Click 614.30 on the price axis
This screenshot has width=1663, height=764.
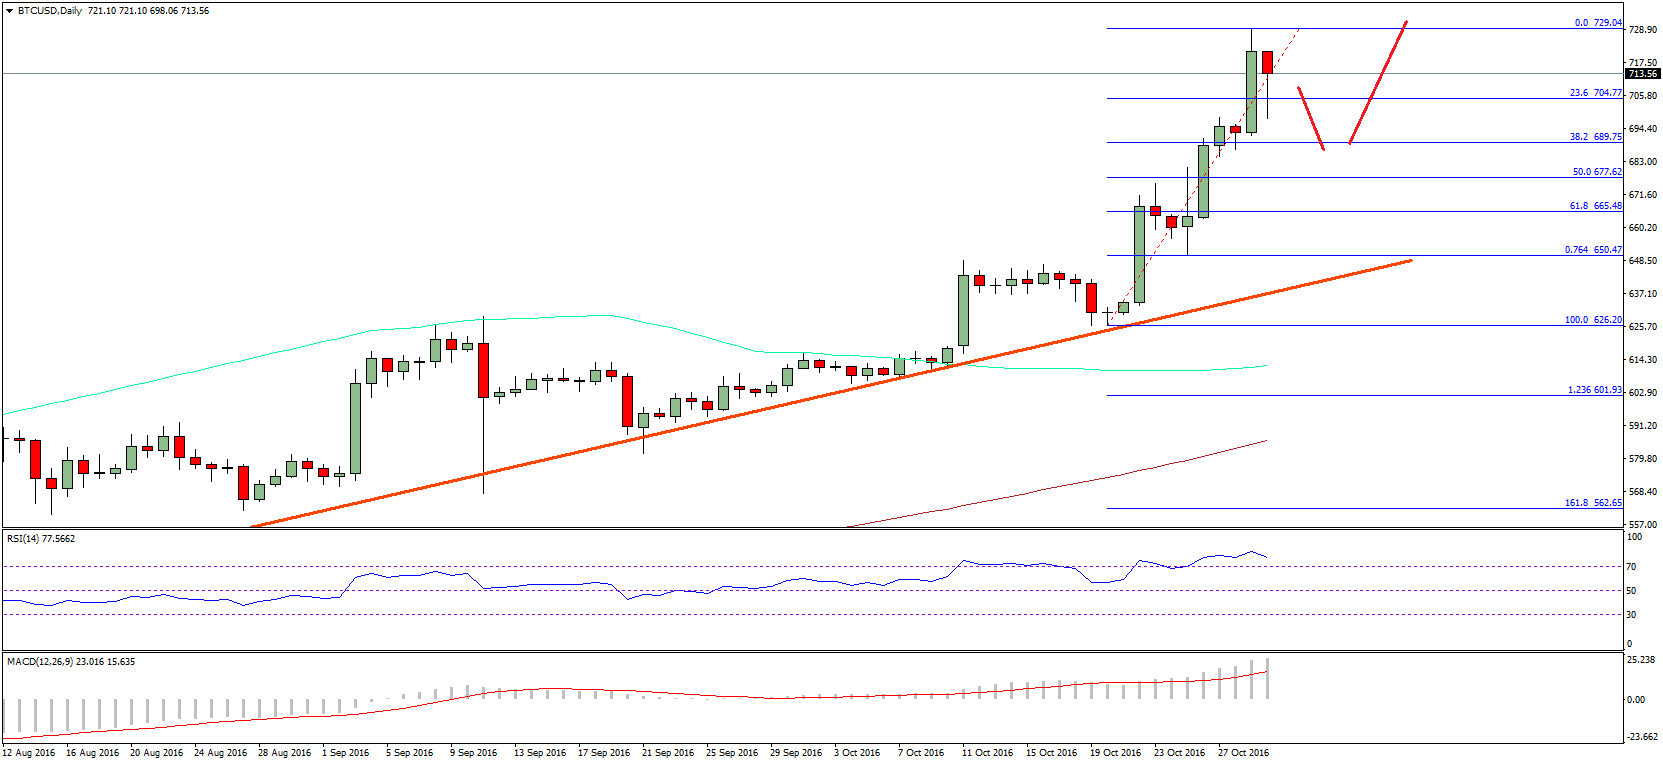tap(1643, 360)
